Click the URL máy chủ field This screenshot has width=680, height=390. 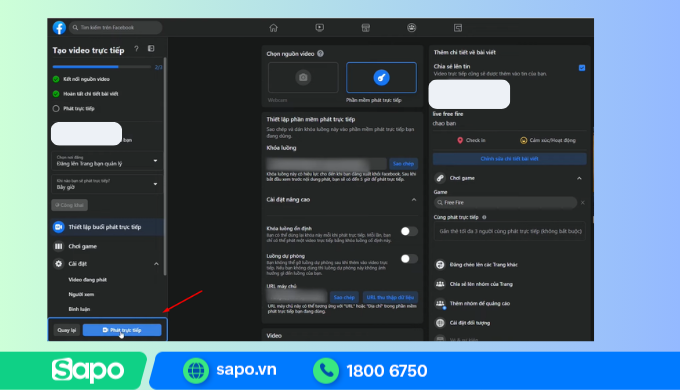click(297, 297)
